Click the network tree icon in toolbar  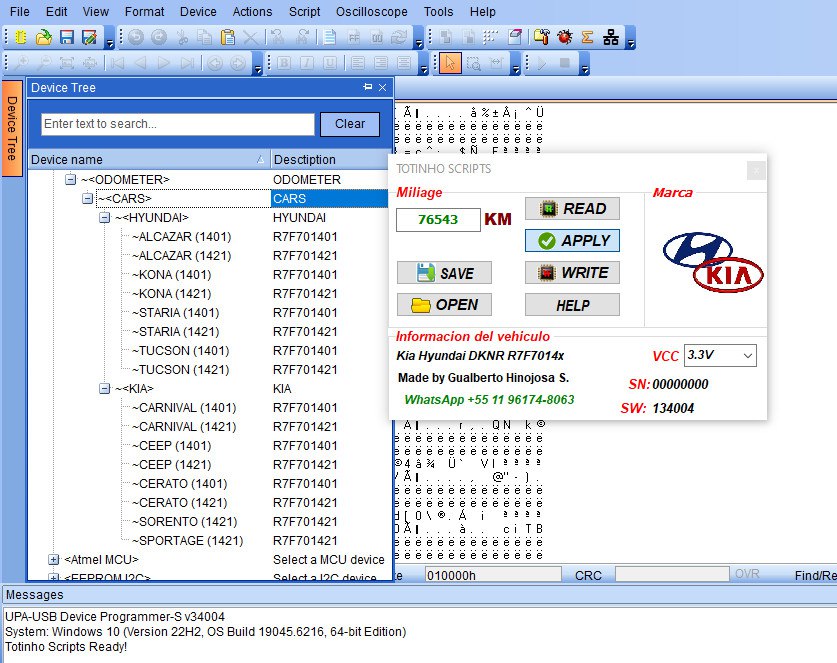[x=611, y=38]
